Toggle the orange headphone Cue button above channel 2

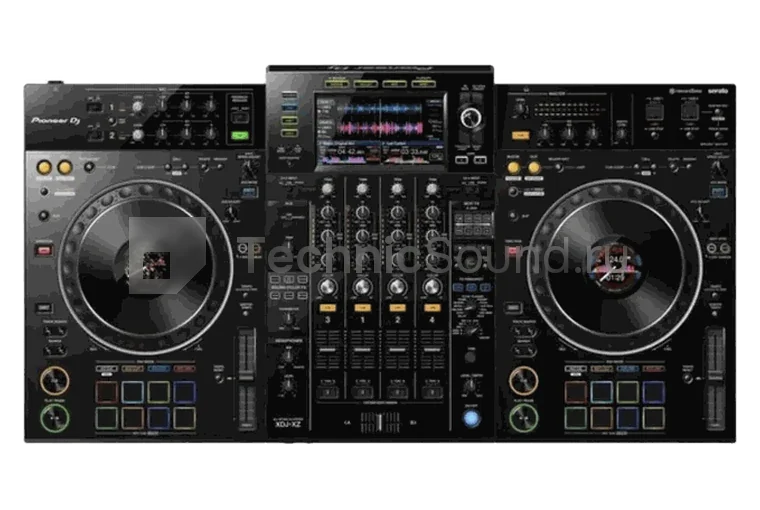(397, 308)
